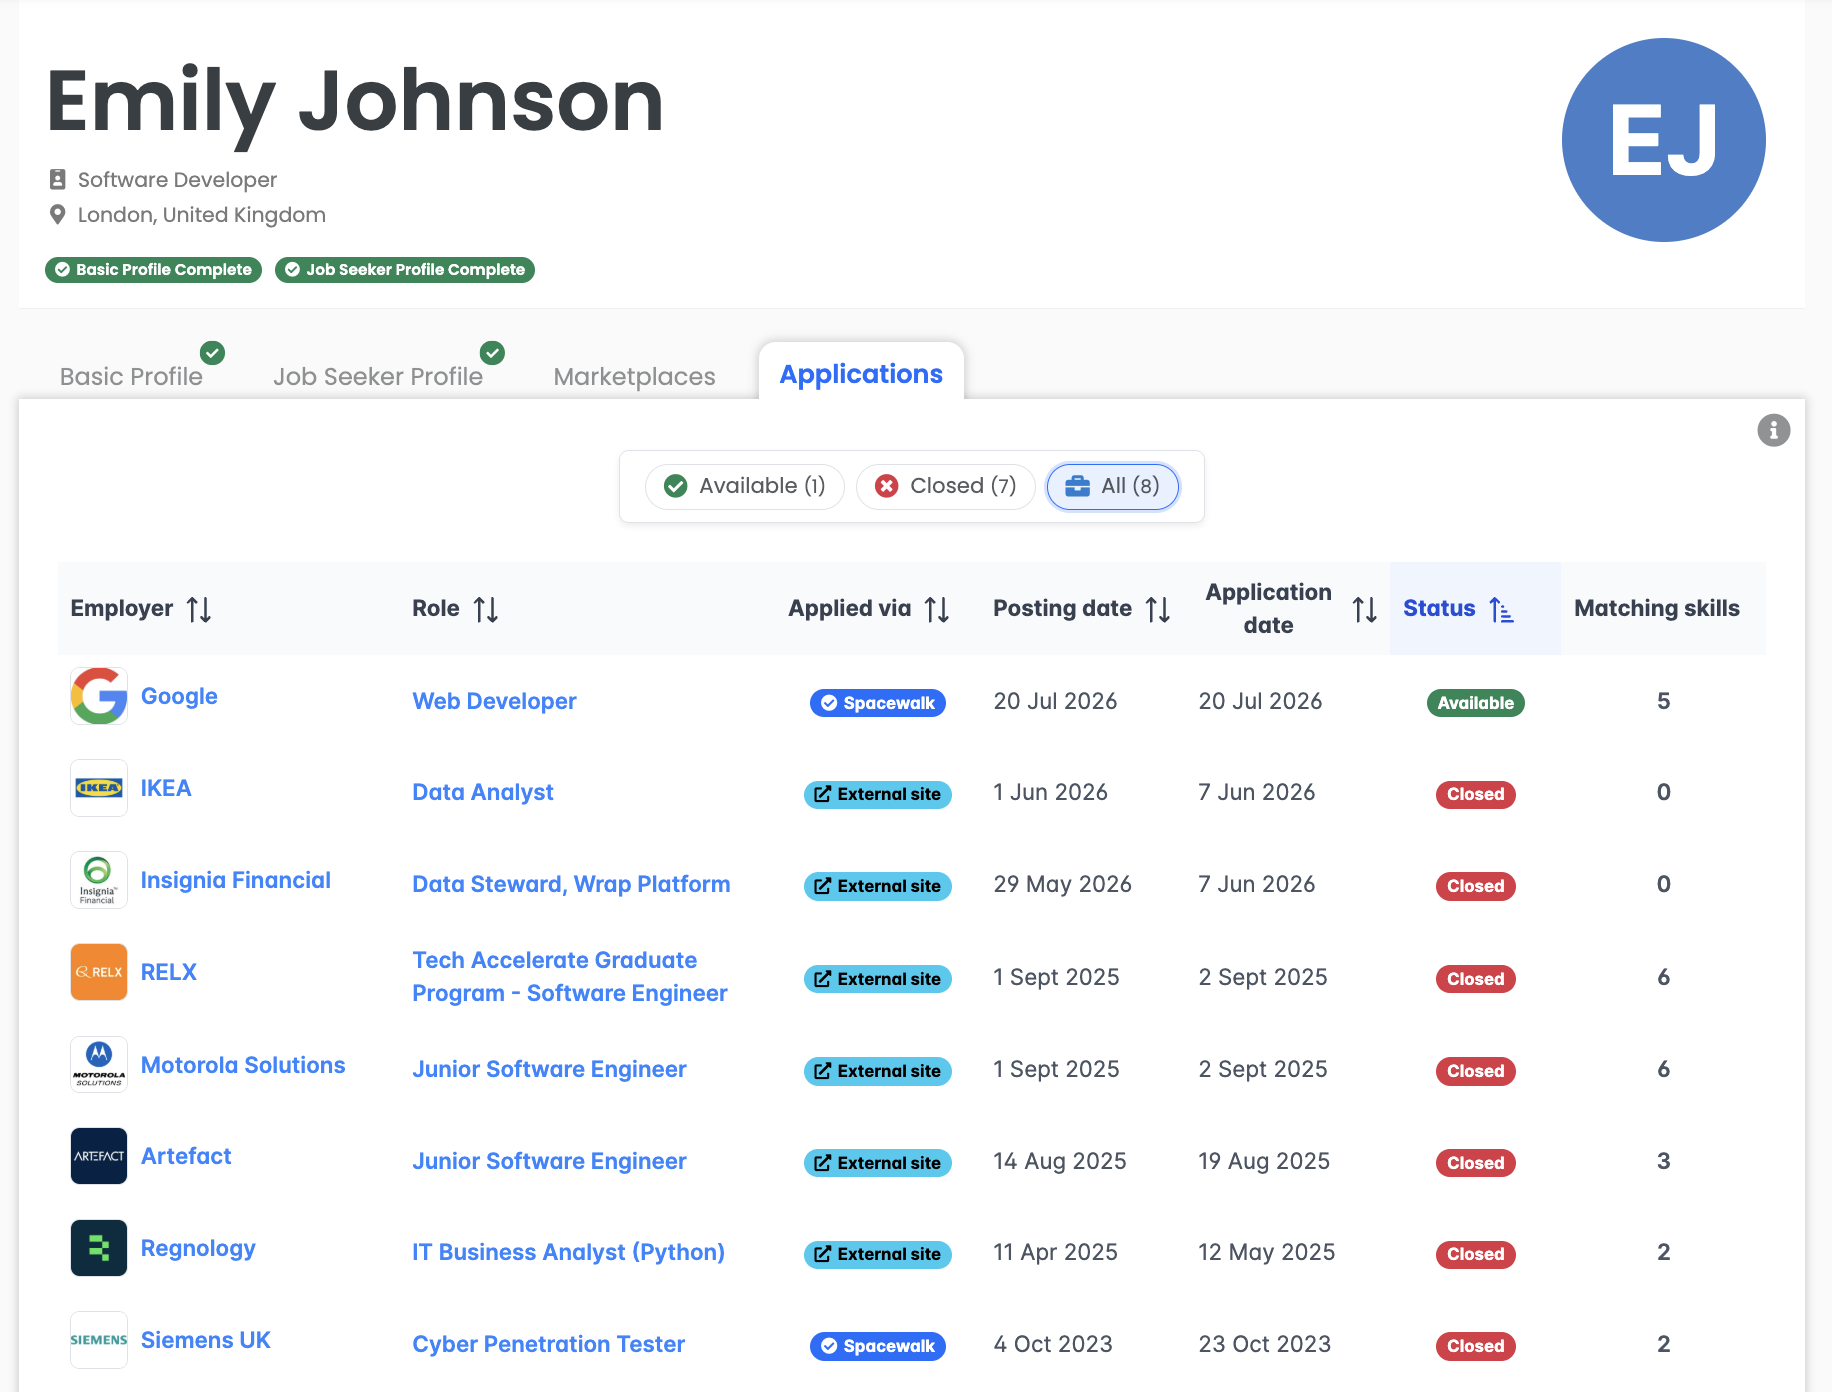This screenshot has width=1832, height=1392.
Task: Open the Google company logo
Action: tap(99, 696)
